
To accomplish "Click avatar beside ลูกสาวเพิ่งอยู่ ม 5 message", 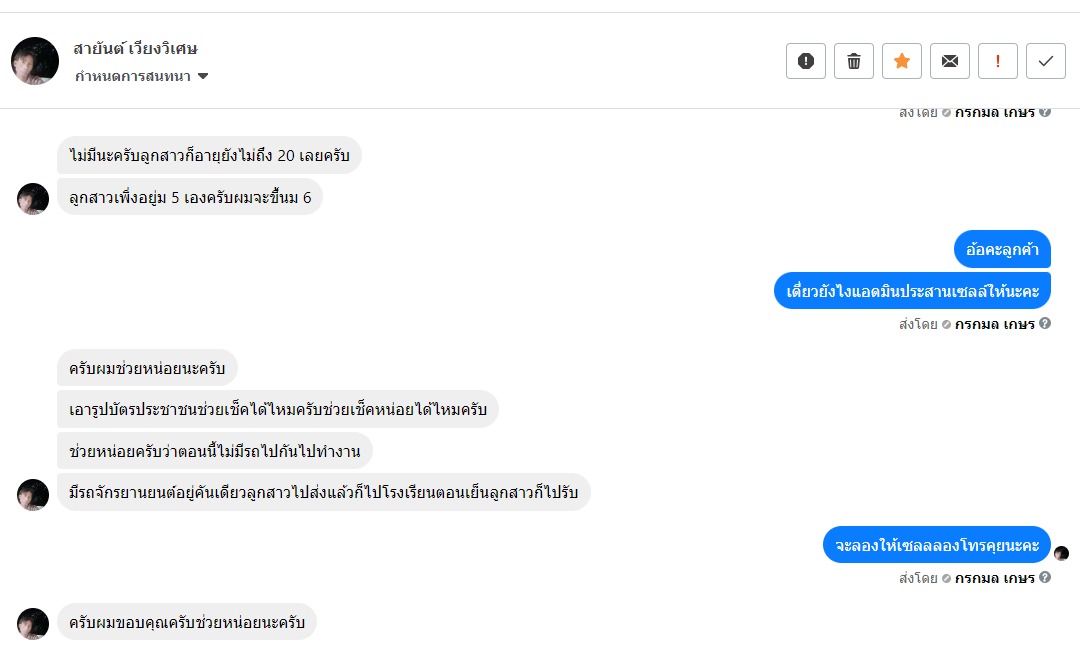I will (33, 198).
